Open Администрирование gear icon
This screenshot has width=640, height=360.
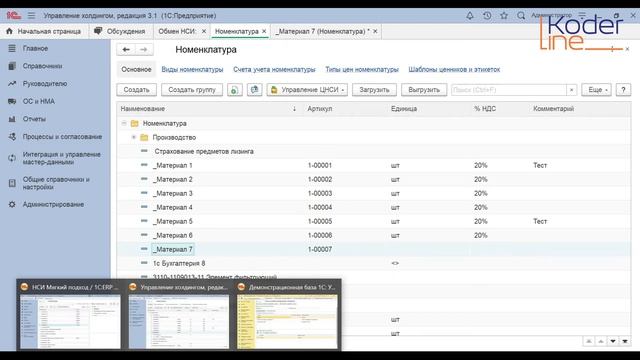(12, 204)
